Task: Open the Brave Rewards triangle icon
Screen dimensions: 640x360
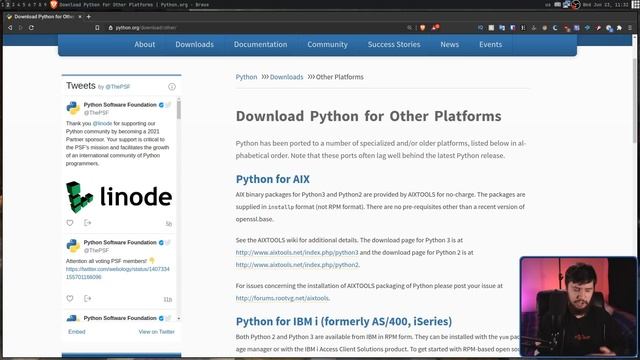Action: pyautogui.click(x=435, y=27)
